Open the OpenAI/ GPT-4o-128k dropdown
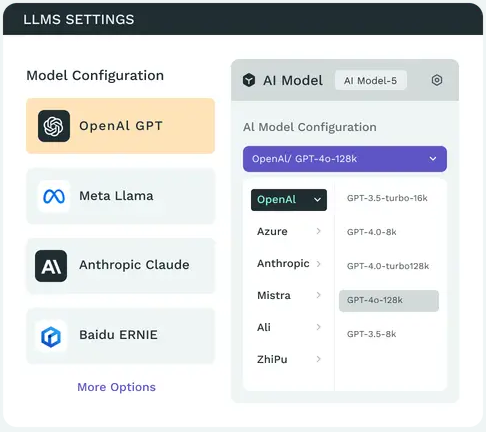 (345, 159)
